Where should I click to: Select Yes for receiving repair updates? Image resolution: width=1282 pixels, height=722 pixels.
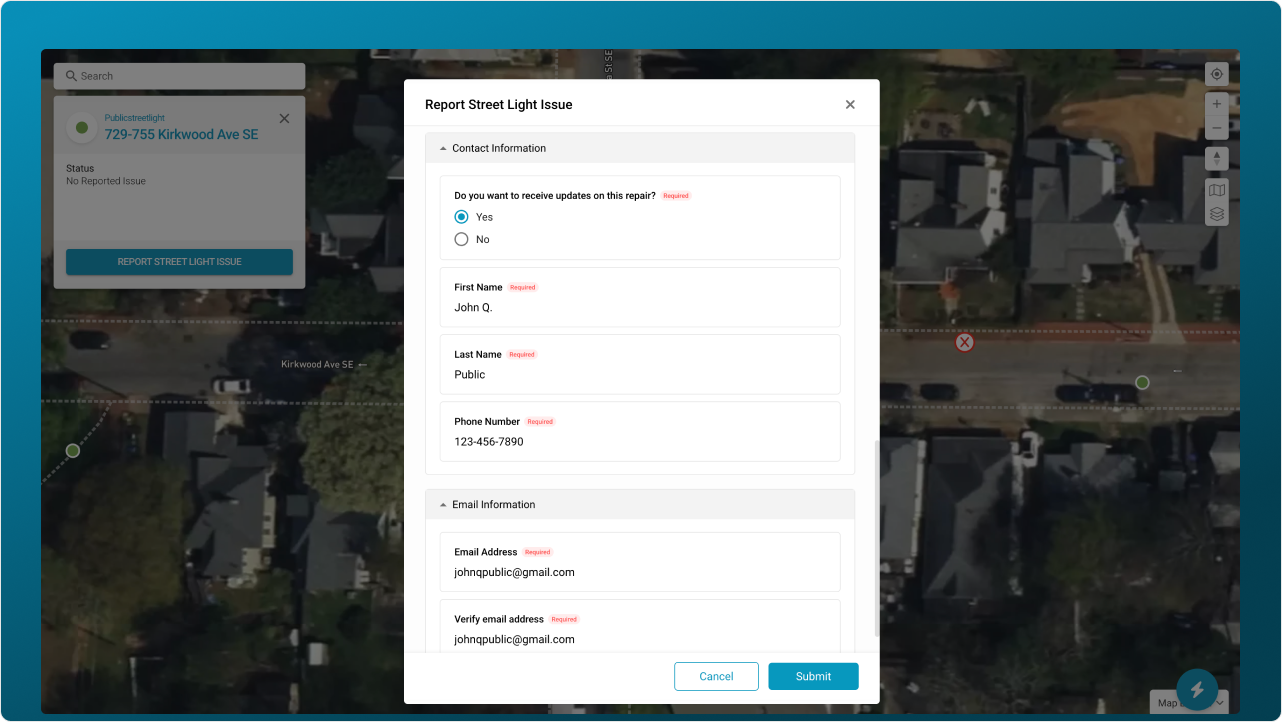(461, 217)
